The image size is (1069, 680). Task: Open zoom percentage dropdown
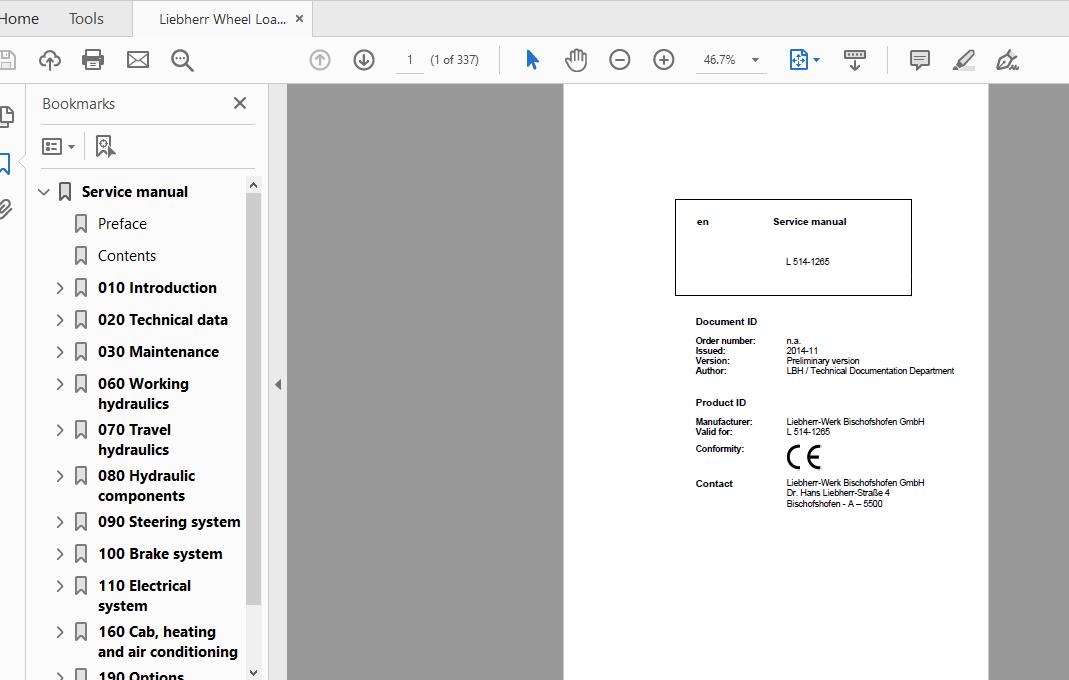(x=755, y=60)
